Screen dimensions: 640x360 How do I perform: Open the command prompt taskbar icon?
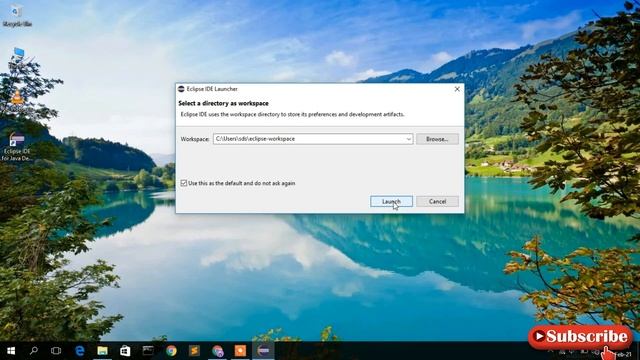point(148,351)
